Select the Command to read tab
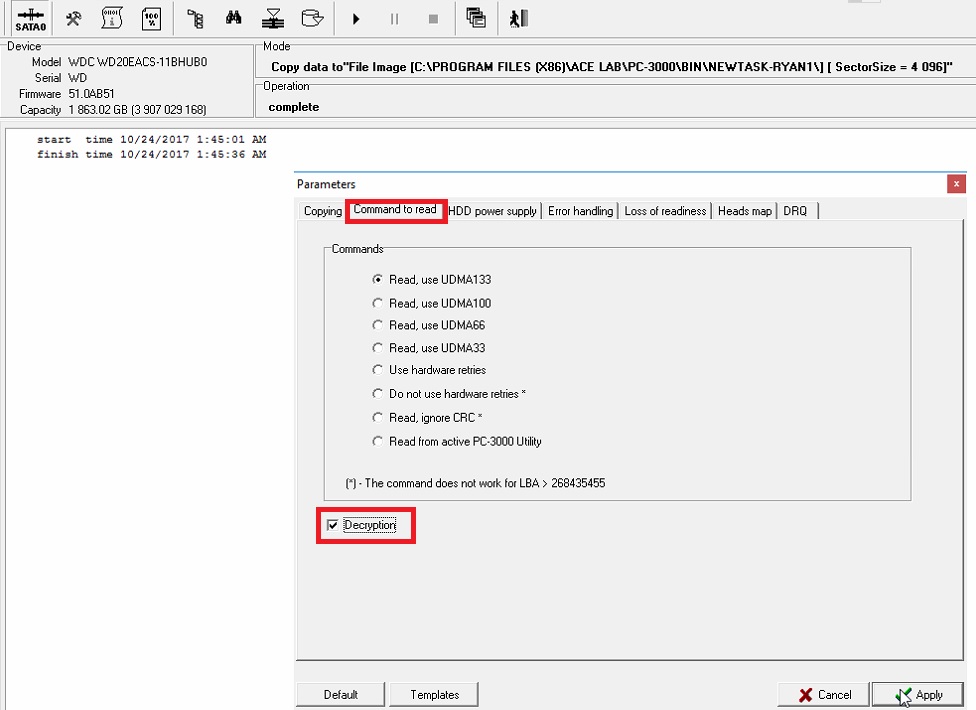 pyautogui.click(x=395, y=210)
